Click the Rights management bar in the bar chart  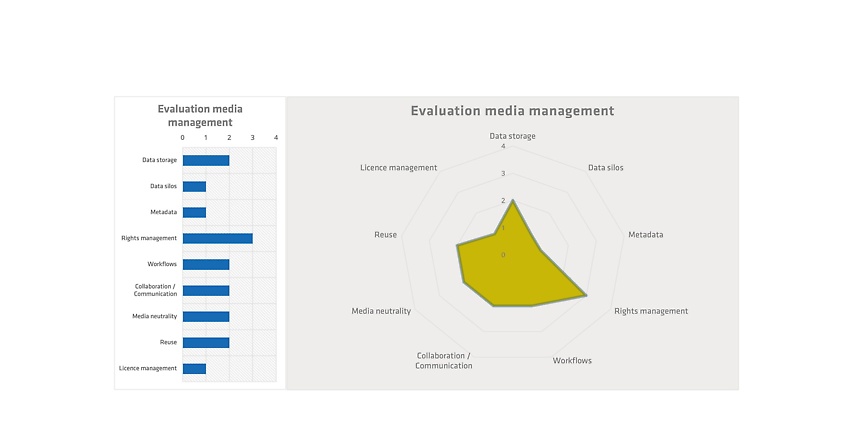coord(217,239)
